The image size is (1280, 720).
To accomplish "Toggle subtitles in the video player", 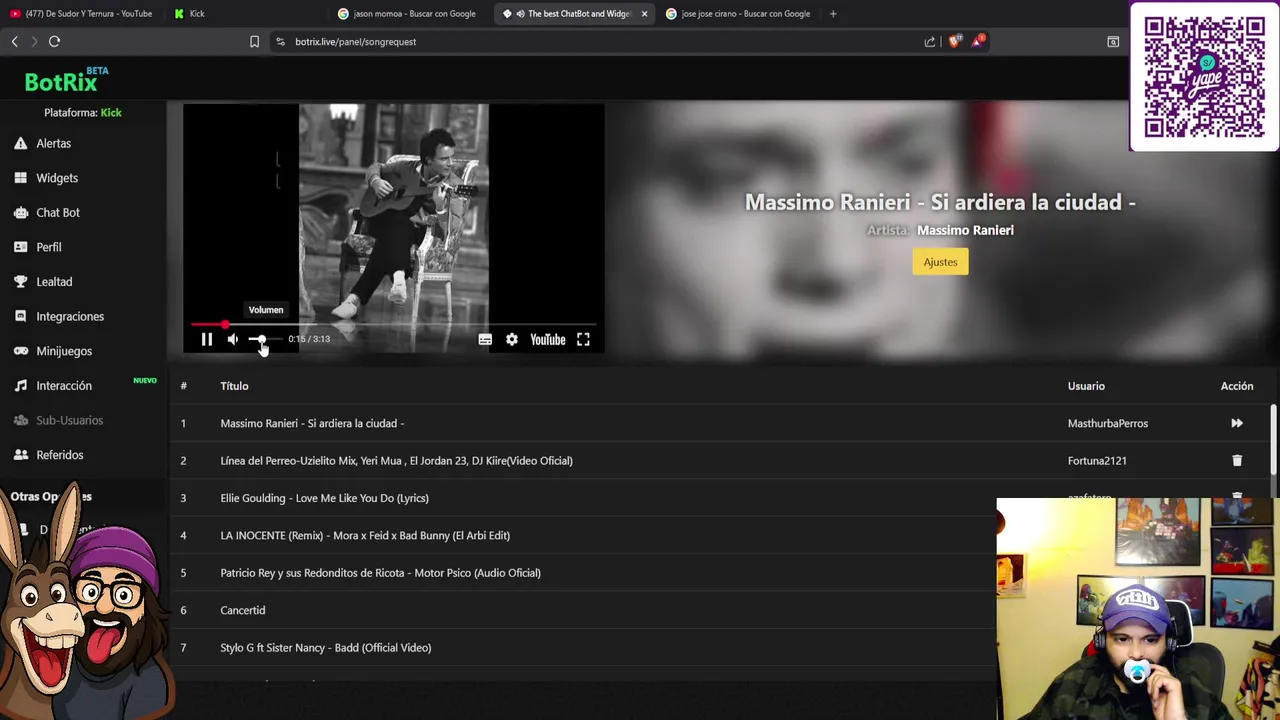I will (485, 339).
